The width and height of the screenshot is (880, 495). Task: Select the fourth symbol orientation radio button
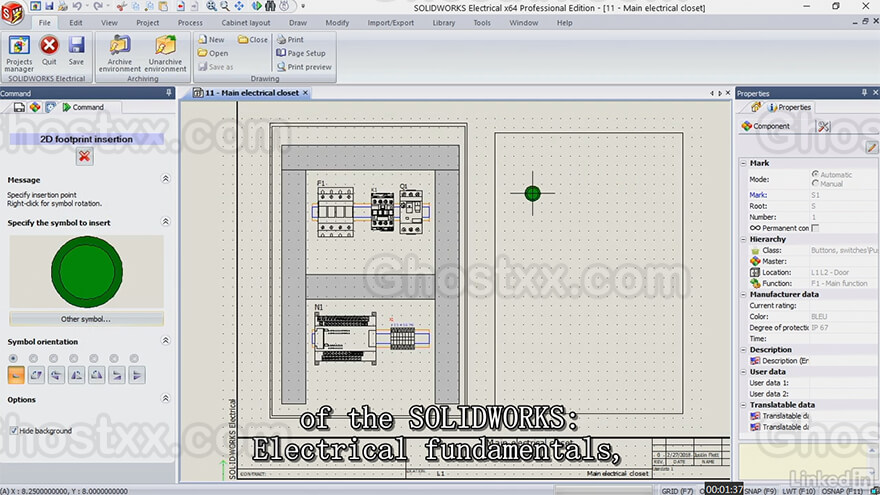(x=74, y=358)
